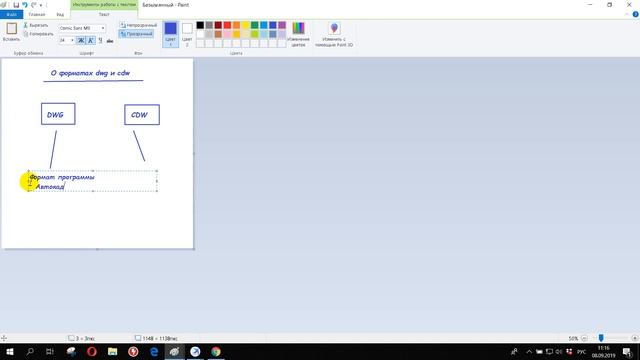Click the CDW box on canvas
The width and height of the screenshot is (640, 360).
pos(142,115)
